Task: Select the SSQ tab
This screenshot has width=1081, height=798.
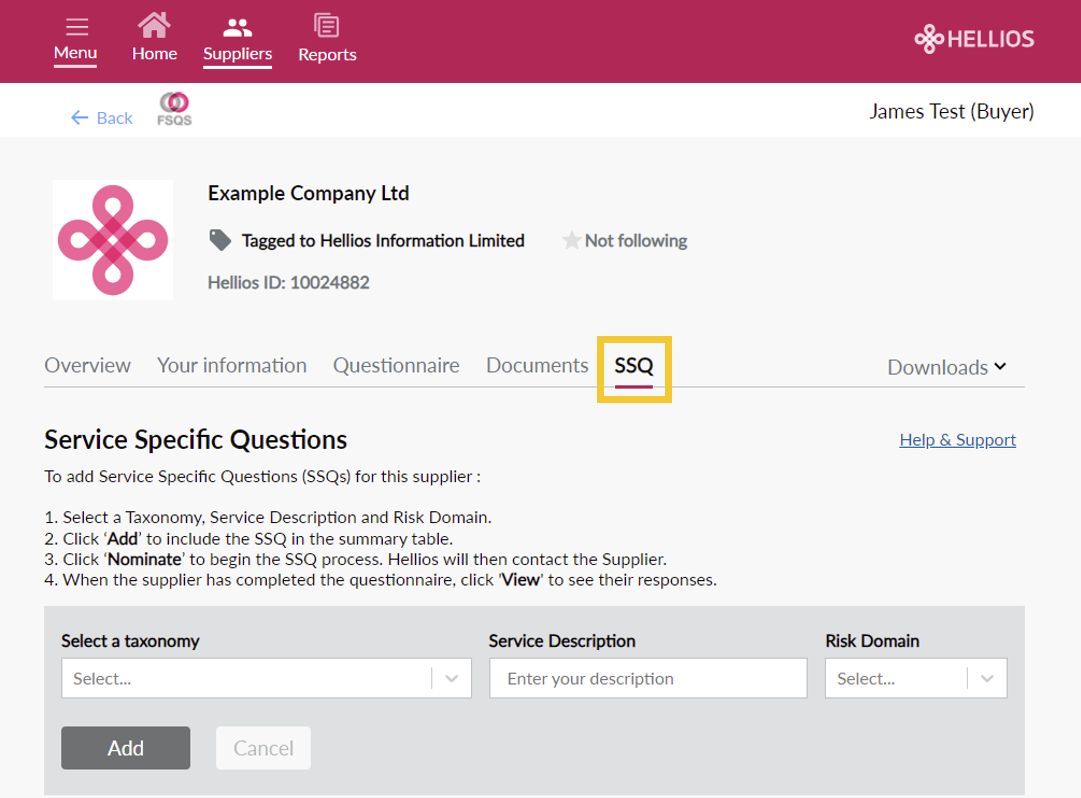Action: (x=634, y=367)
